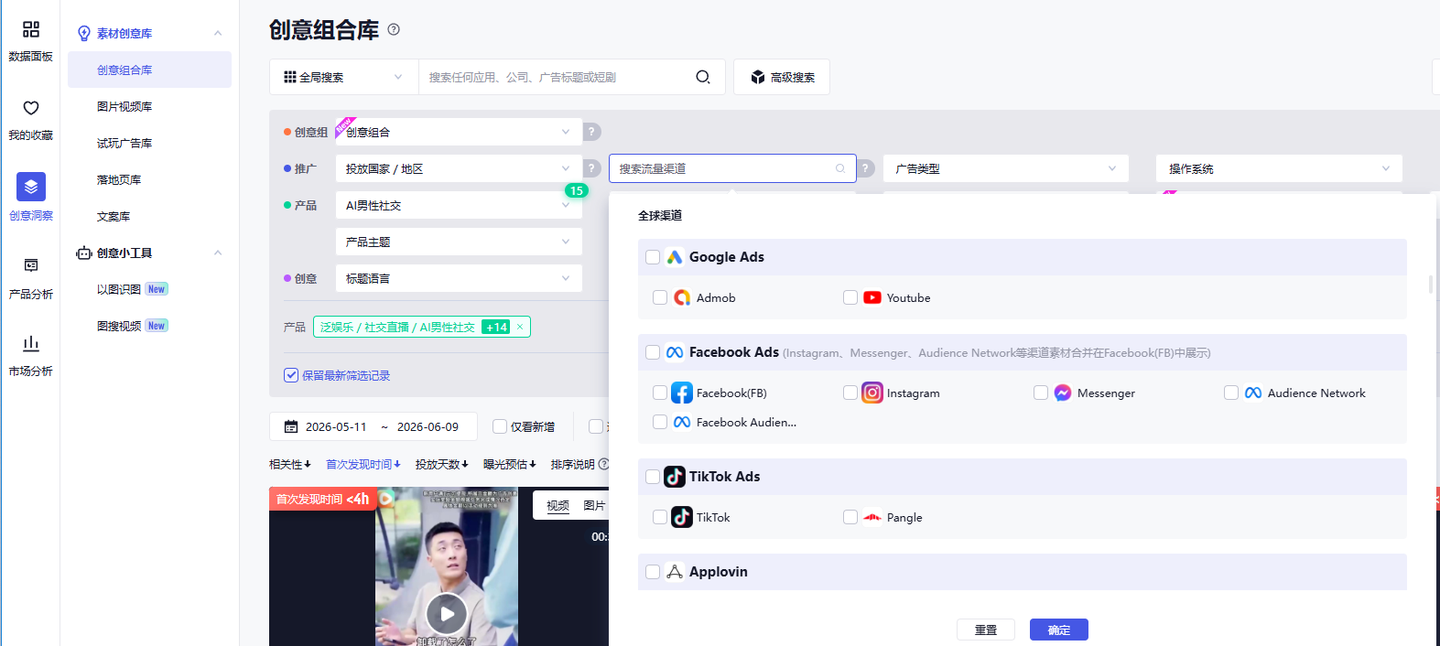The image size is (1440, 646).
Task: Open the 广告类型 dropdown
Action: coord(1006,168)
